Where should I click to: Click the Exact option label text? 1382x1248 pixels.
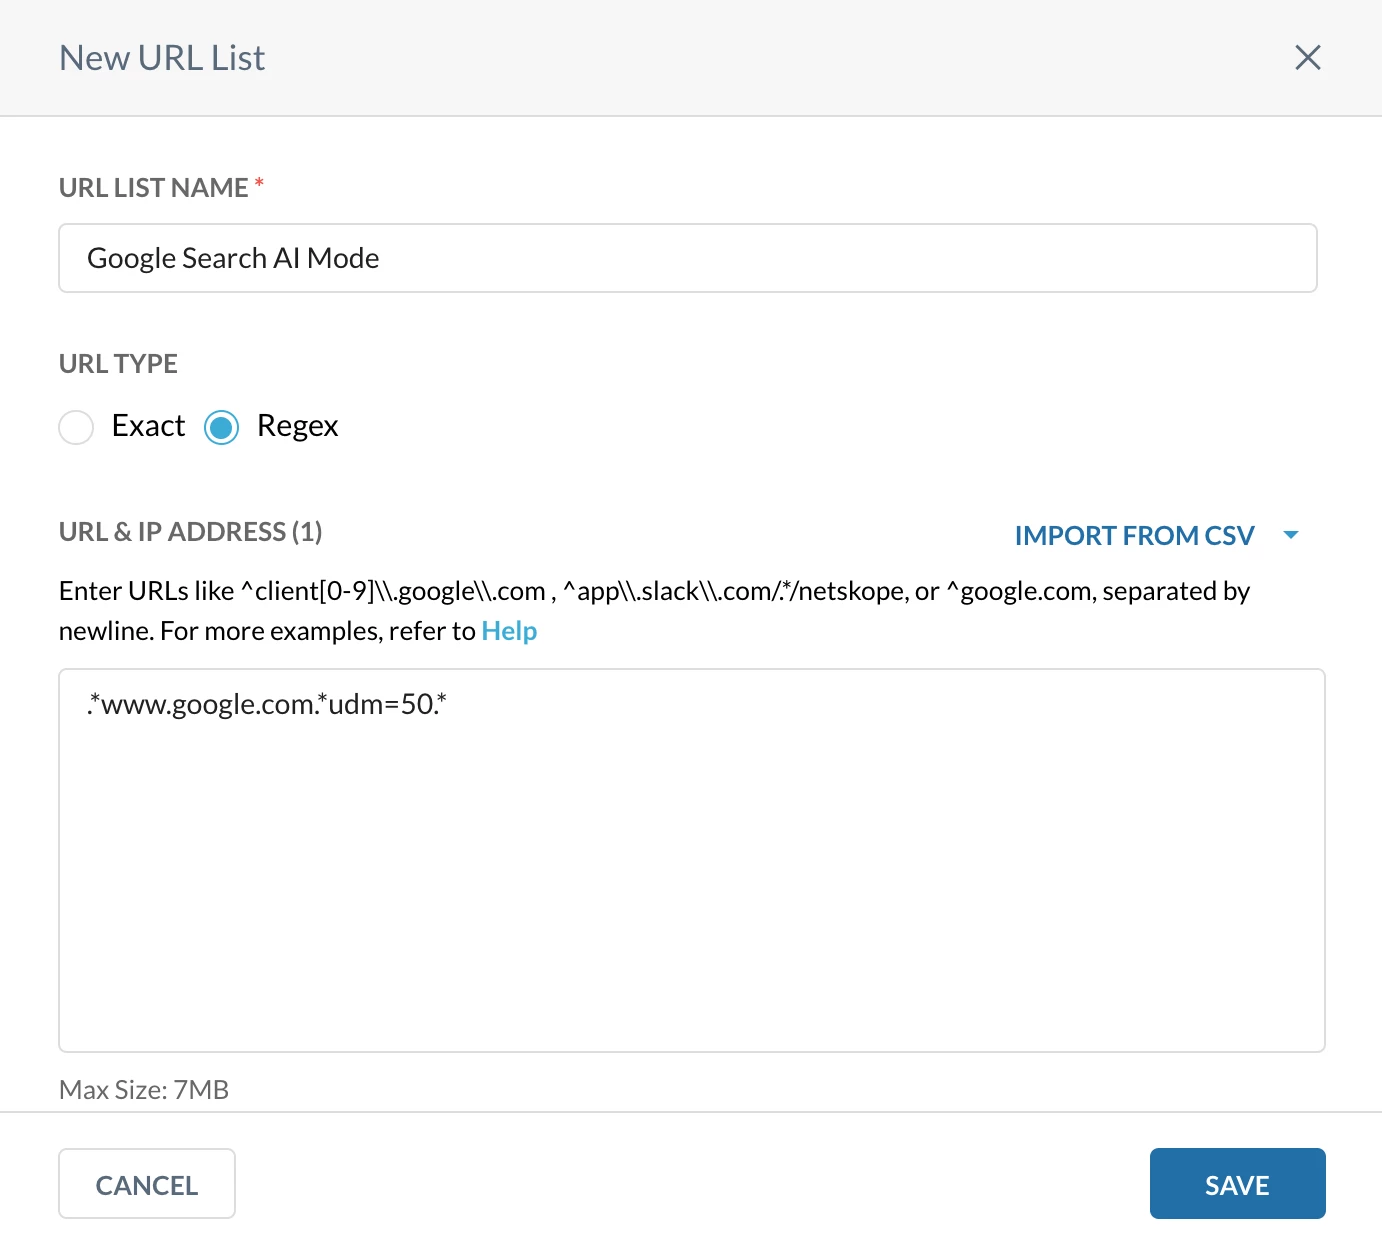tap(148, 426)
